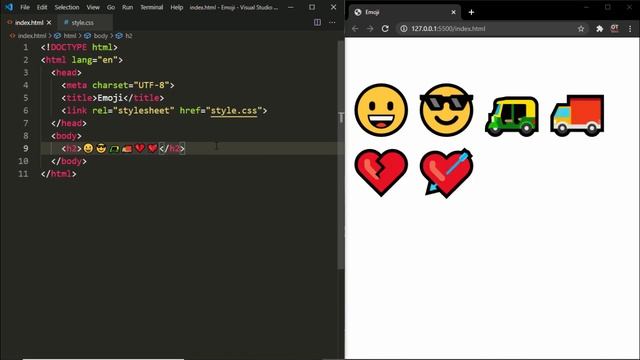640x360 pixels.
Task: Select index.html in the breadcrumb
Action: [x=32, y=36]
